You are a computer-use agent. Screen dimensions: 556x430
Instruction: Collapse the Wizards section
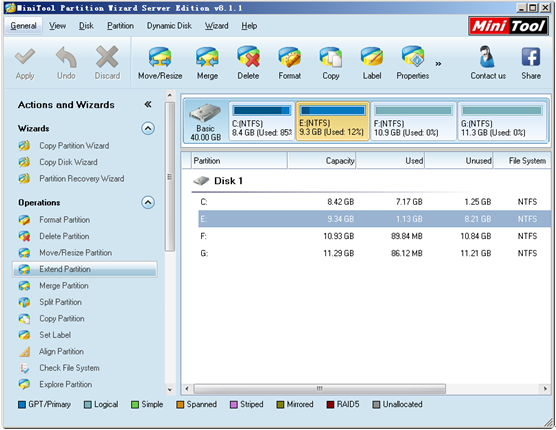[x=148, y=128]
